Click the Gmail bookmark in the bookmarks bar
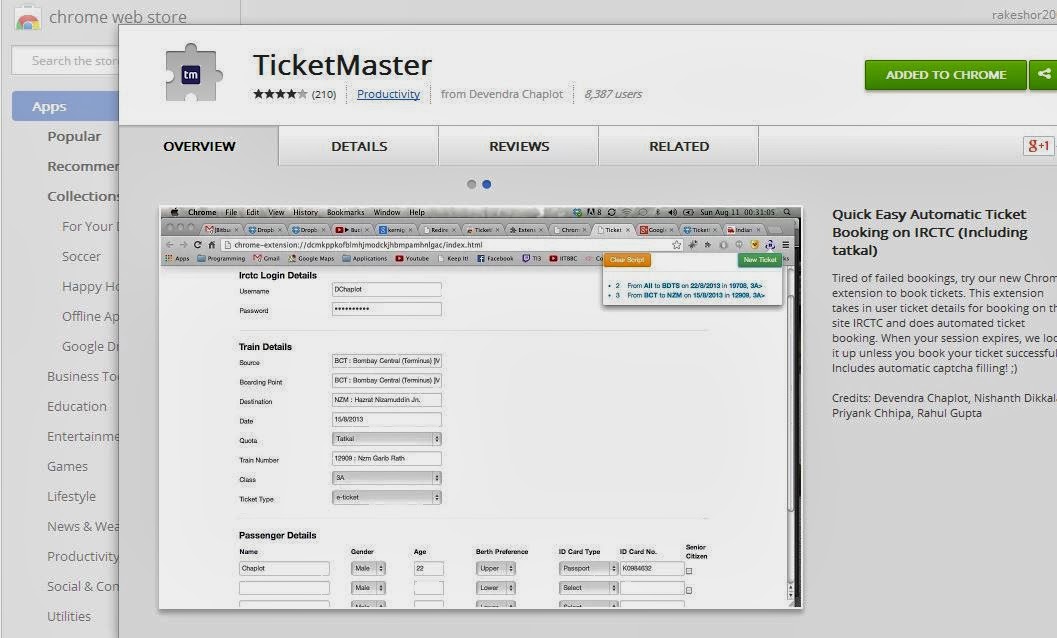 pos(266,258)
